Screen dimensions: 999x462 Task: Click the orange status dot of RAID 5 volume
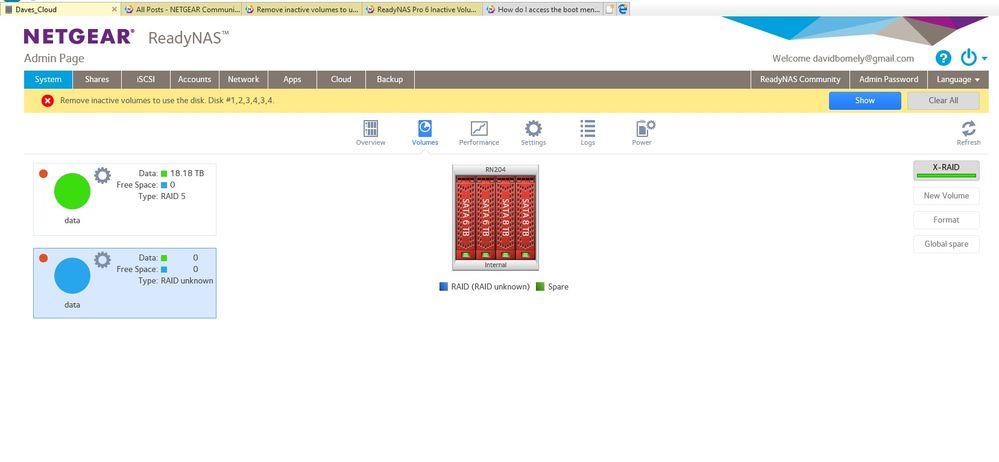point(43,173)
